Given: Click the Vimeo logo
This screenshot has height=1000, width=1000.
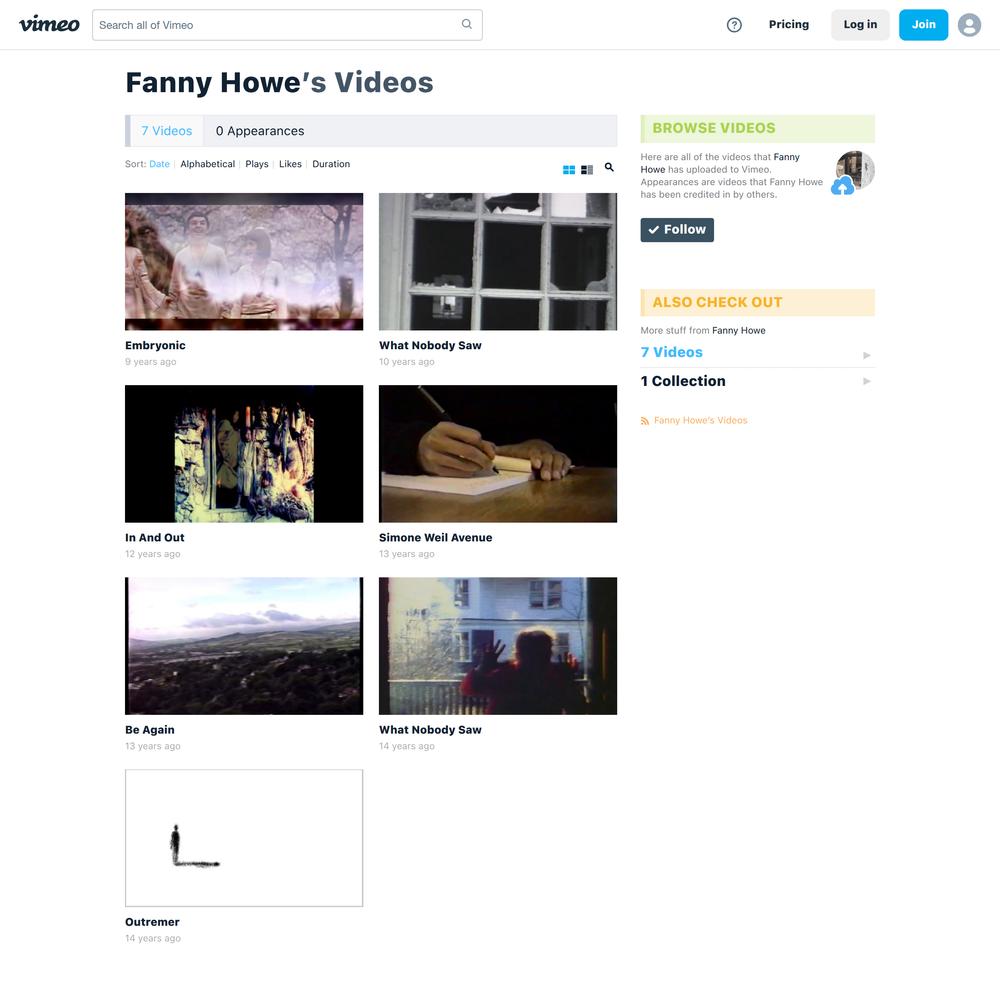Looking at the screenshot, I should pos(49,25).
